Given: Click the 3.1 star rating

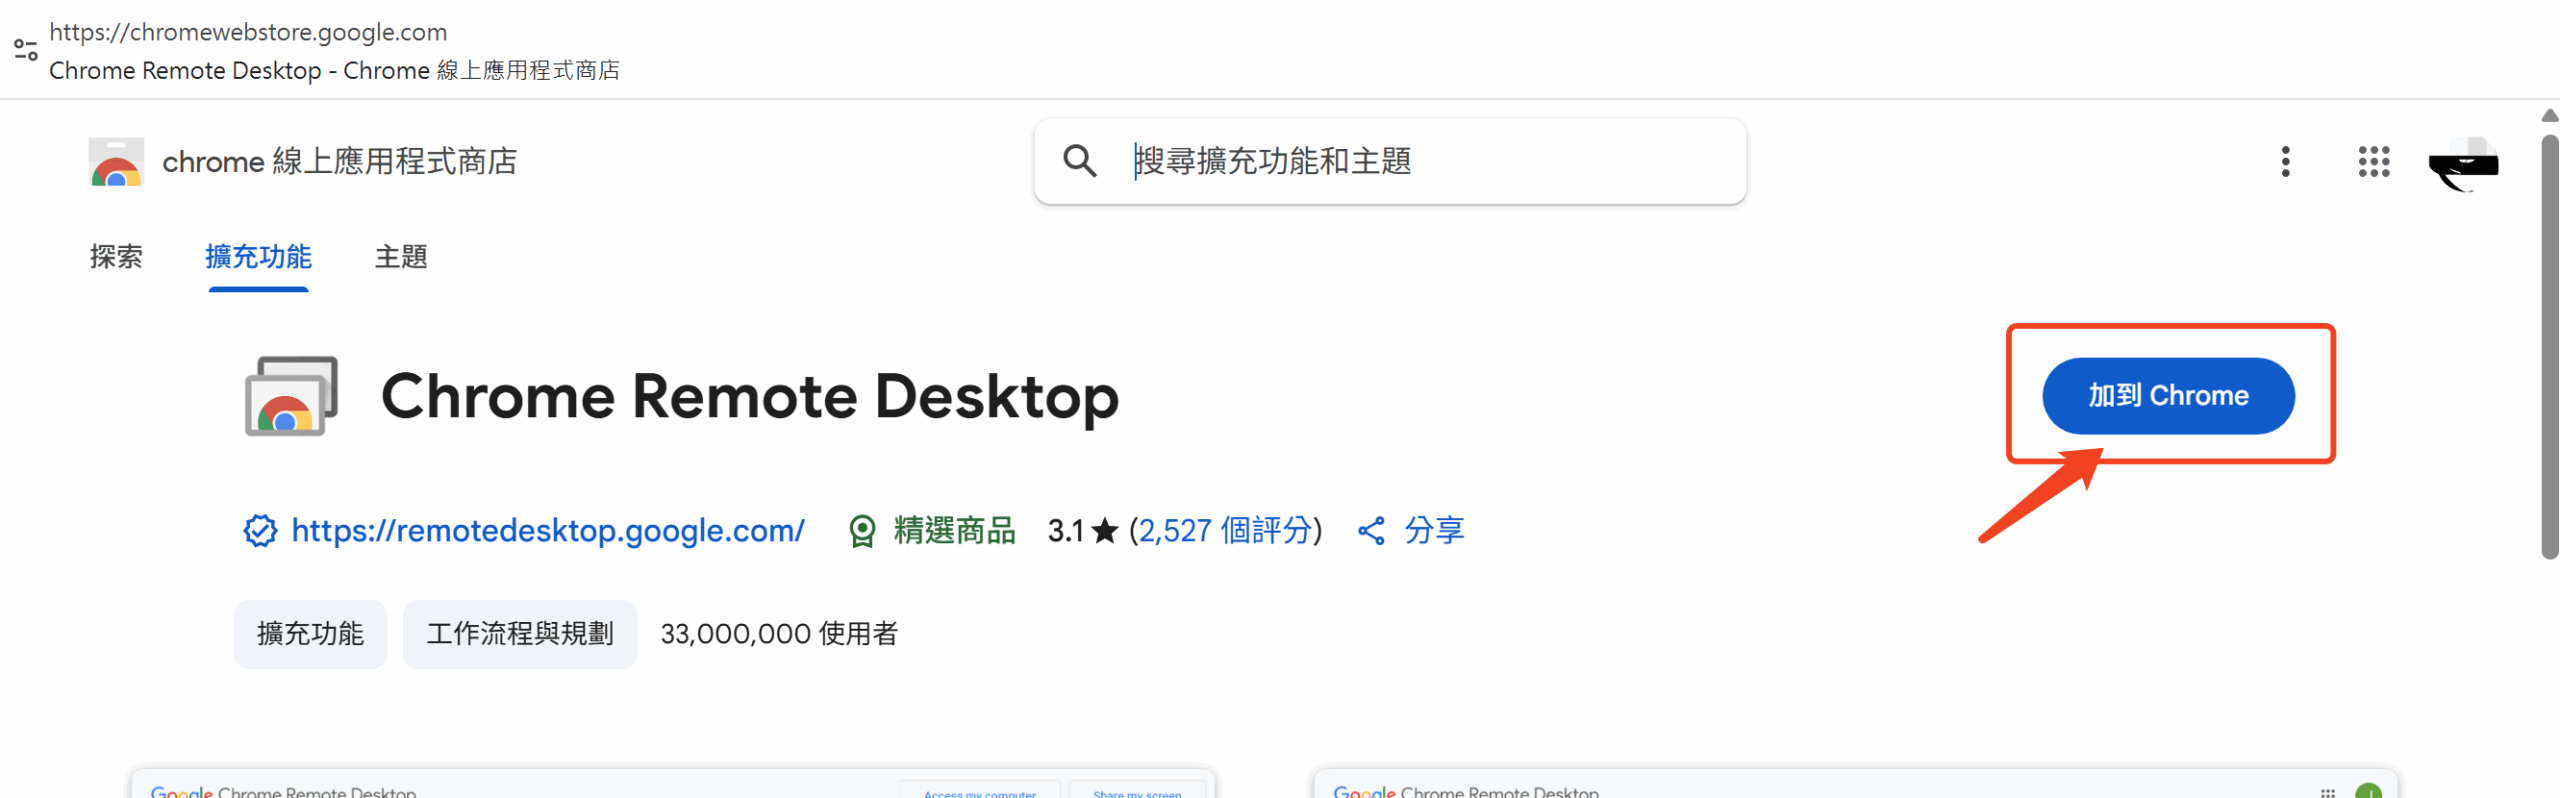Looking at the screenshot, I should (1082, 531).
